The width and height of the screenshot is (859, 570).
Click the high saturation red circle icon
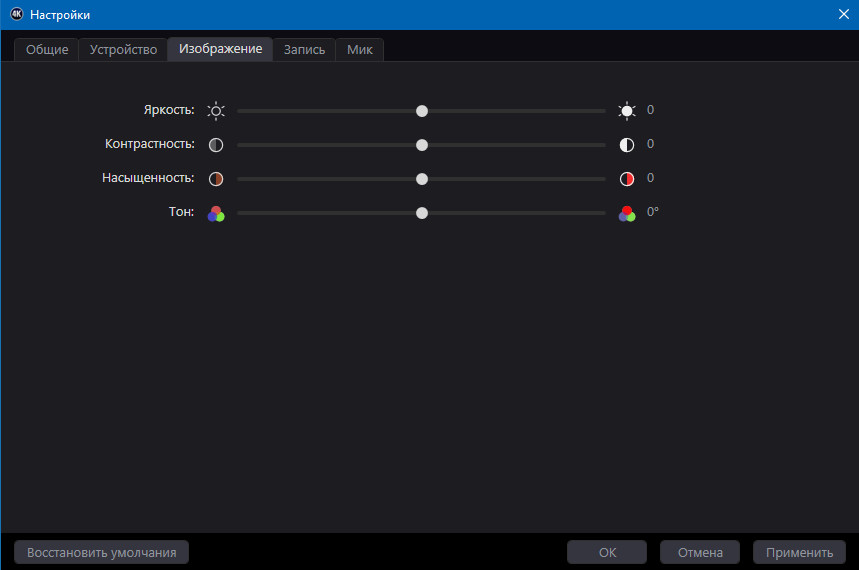click(627, 179)
